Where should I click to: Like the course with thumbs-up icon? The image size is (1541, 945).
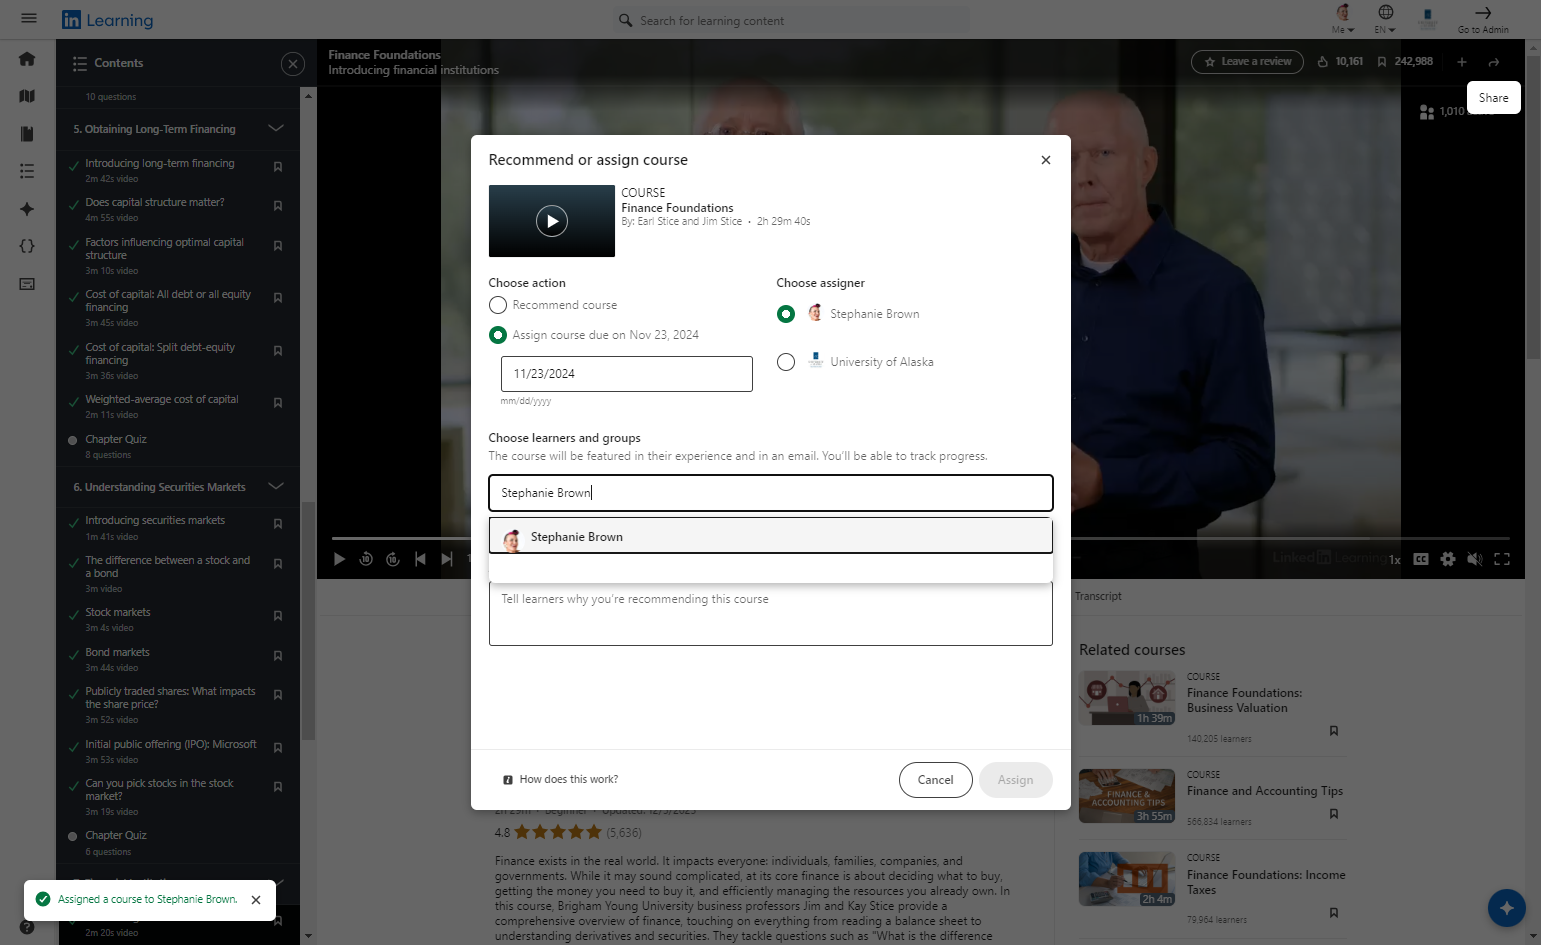point(1323,62)
